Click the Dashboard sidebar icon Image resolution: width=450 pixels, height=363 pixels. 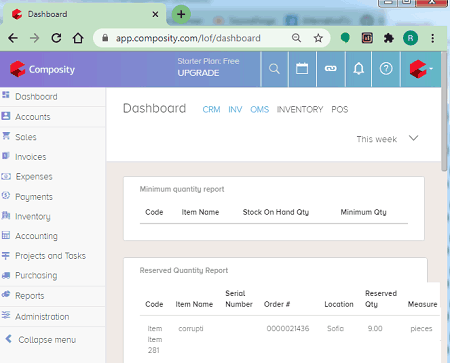(x=6, y=95)
